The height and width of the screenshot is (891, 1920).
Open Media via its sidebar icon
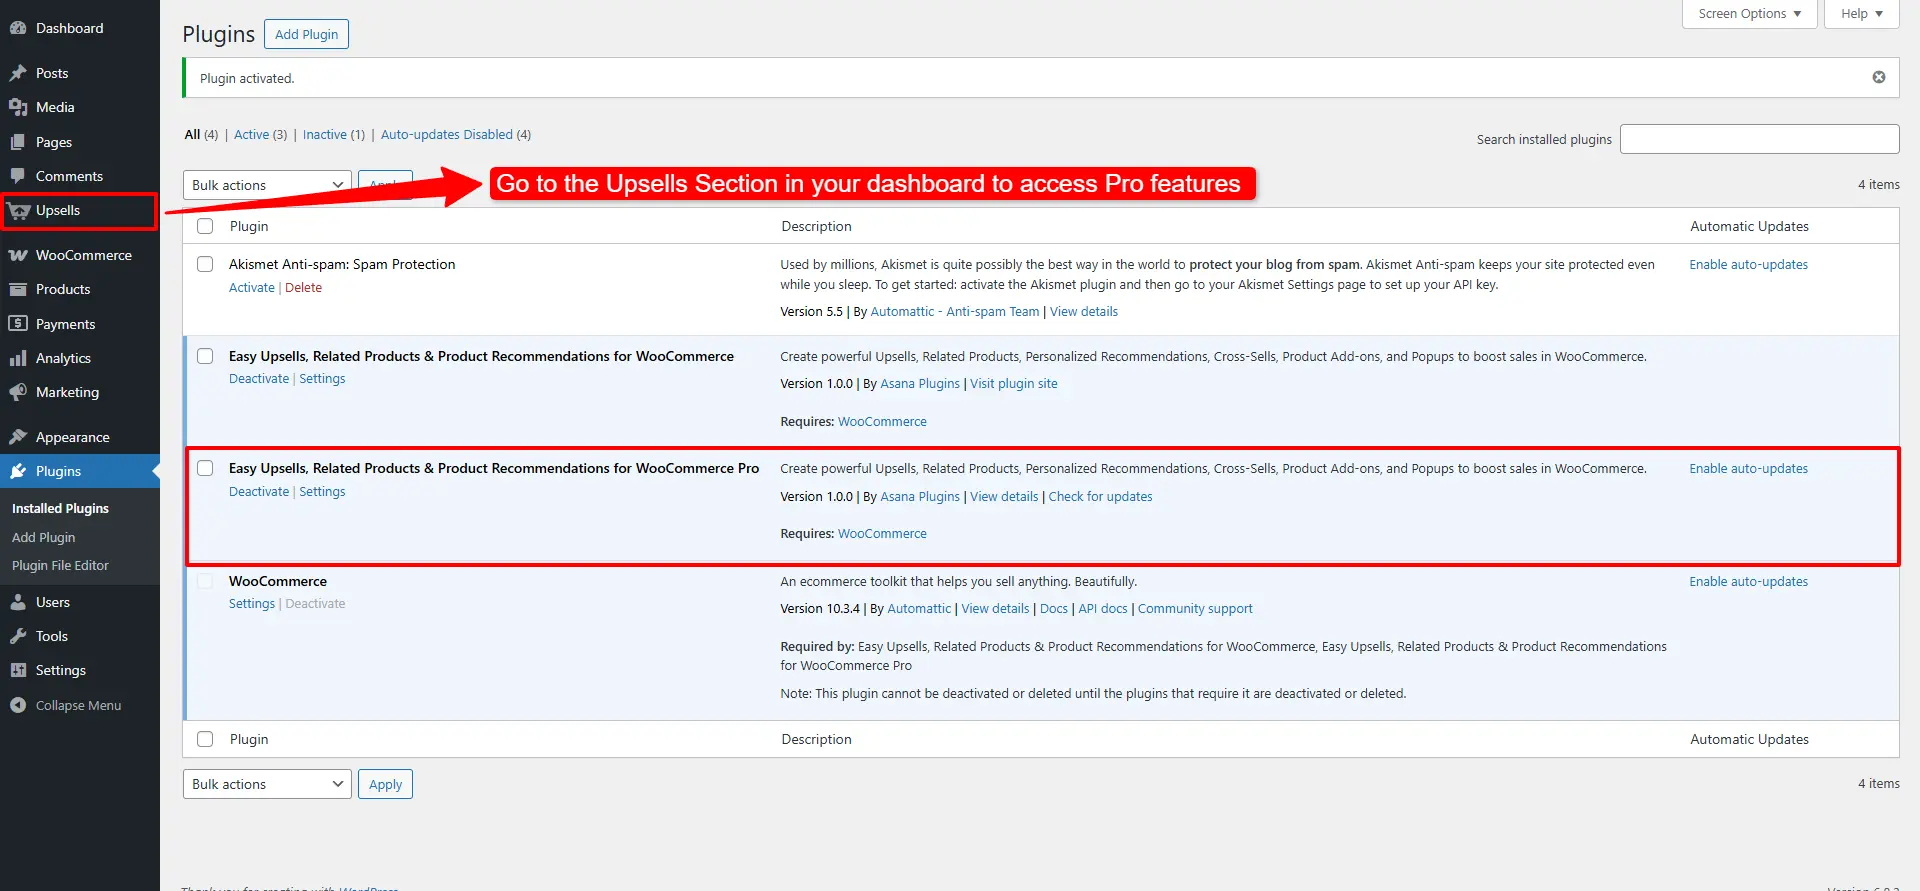[x=18, y=107]
